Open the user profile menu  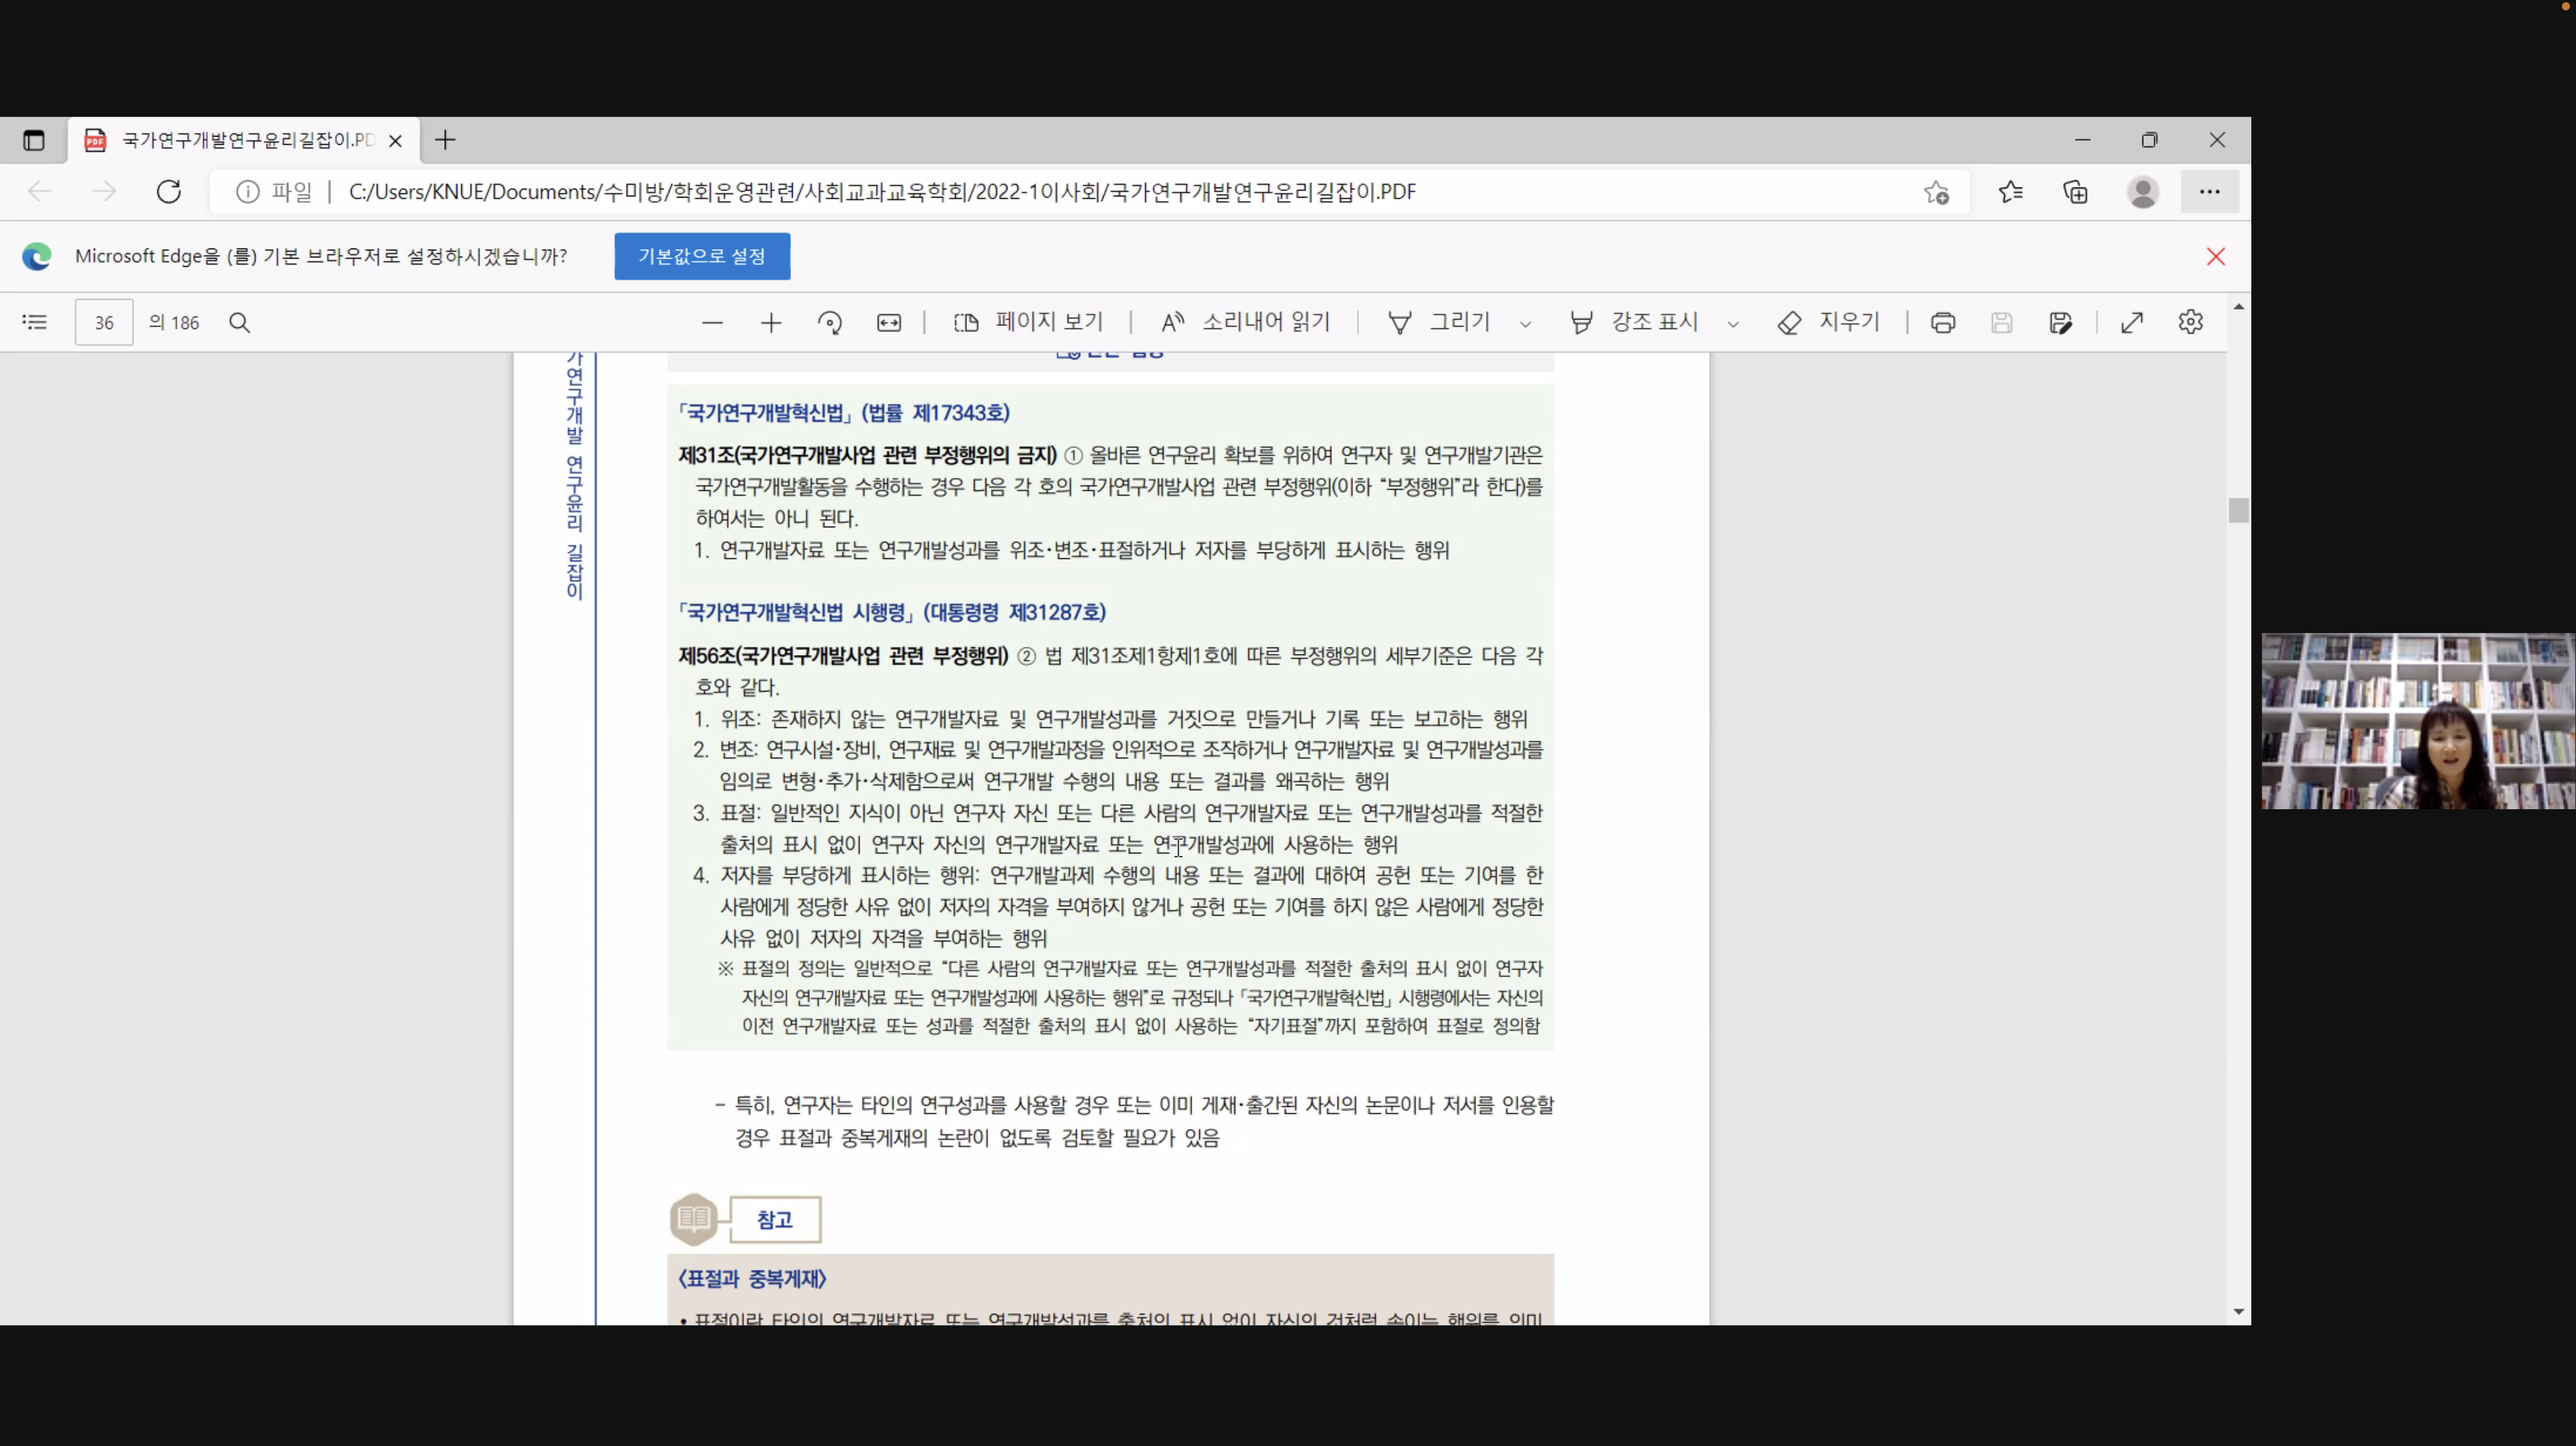(2143, 192)
